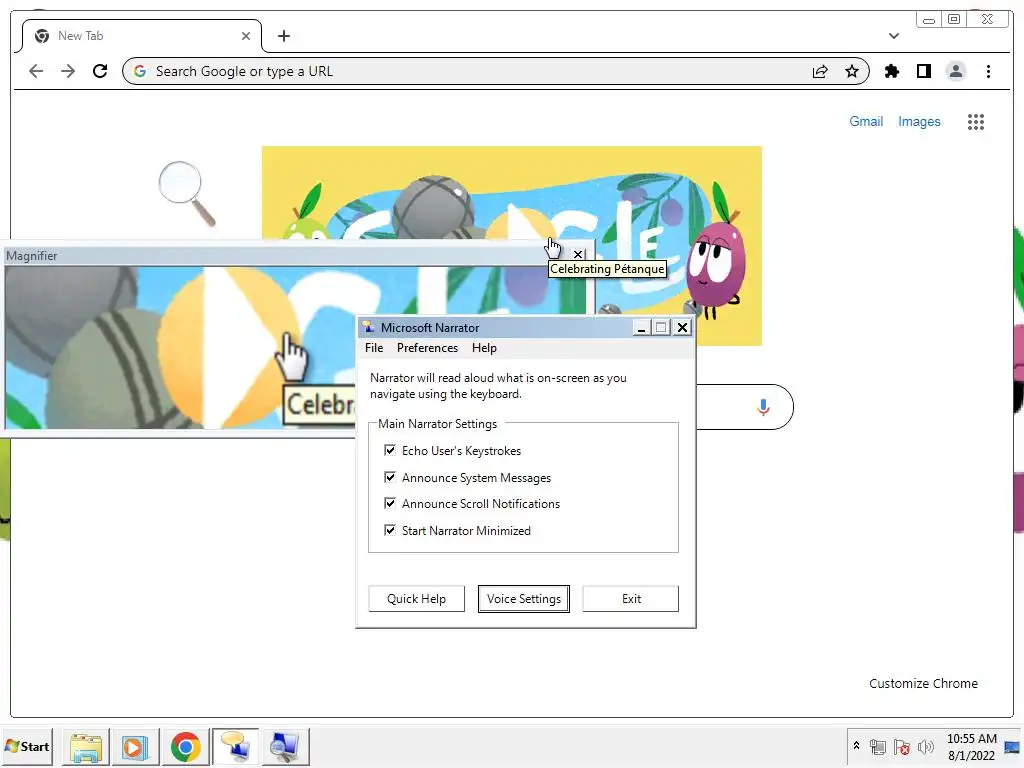Bookmark this tab with the star icon
1024x768 pixels.
click(x=852, y=71)
